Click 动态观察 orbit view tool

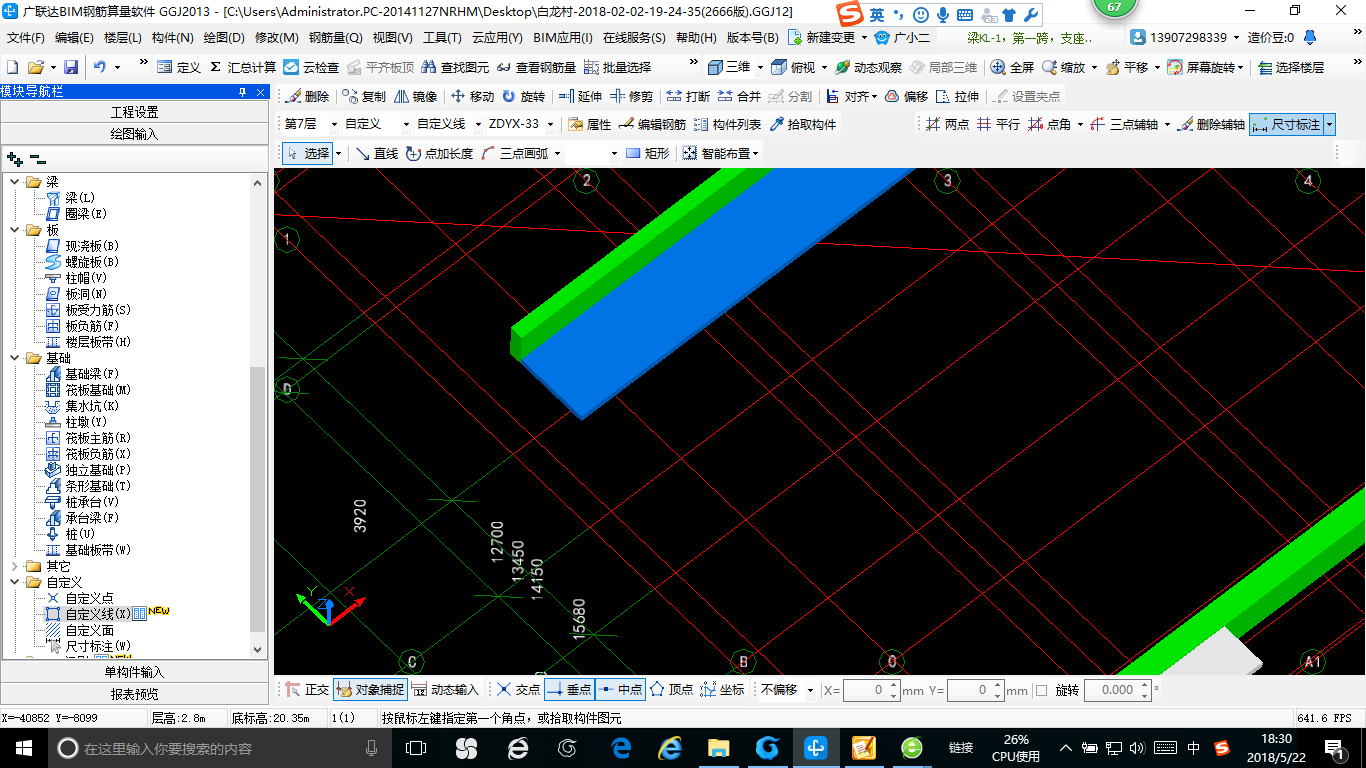(868, 67)
